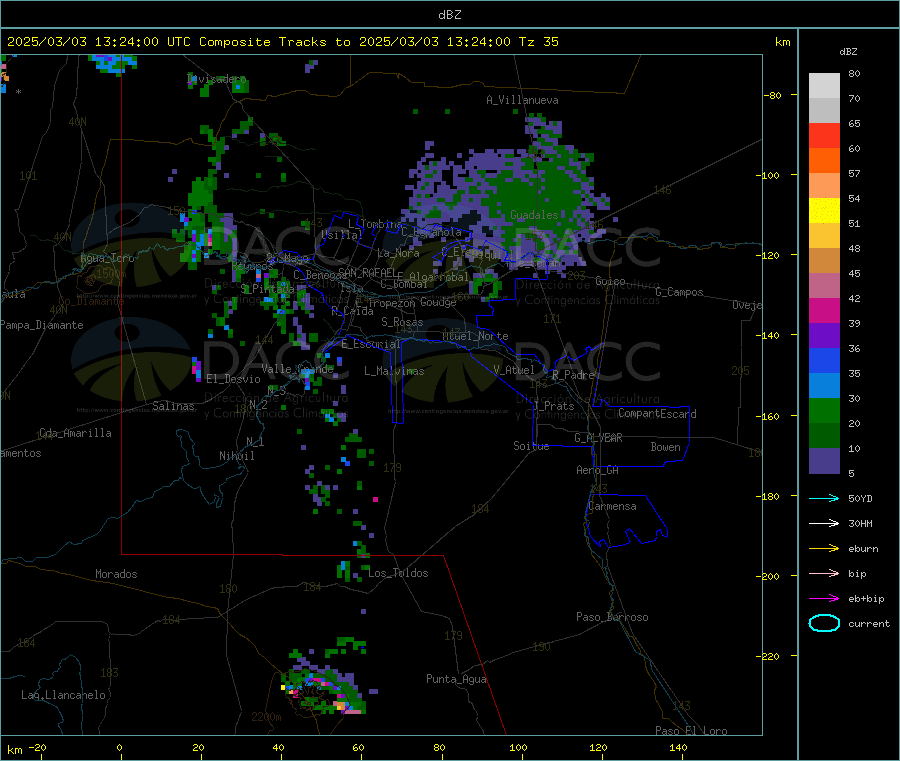Click the Bowen map label
The width and height of the screenshot is (900, 761).
coord(665,447)
